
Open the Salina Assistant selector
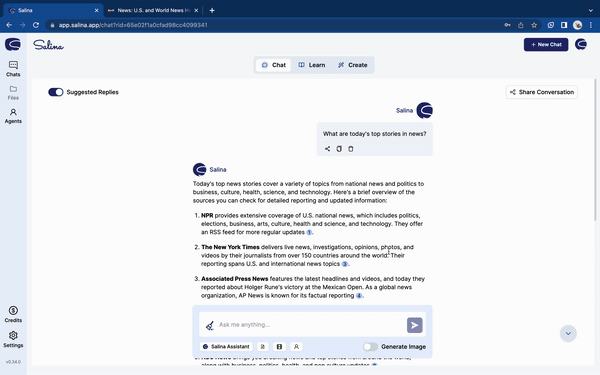(x=226, y=347)
